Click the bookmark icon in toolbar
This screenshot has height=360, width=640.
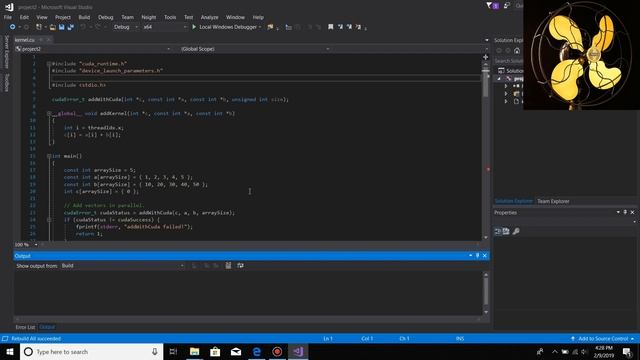331,27
